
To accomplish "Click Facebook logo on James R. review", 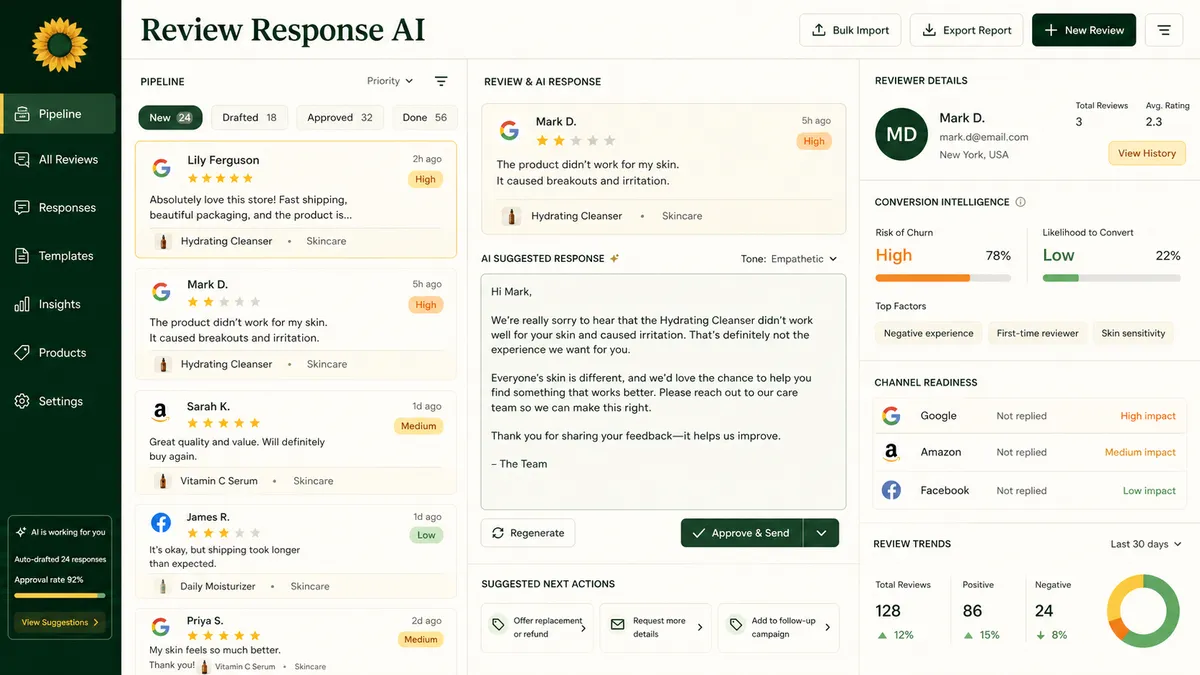I will click(x=160, y=523).
